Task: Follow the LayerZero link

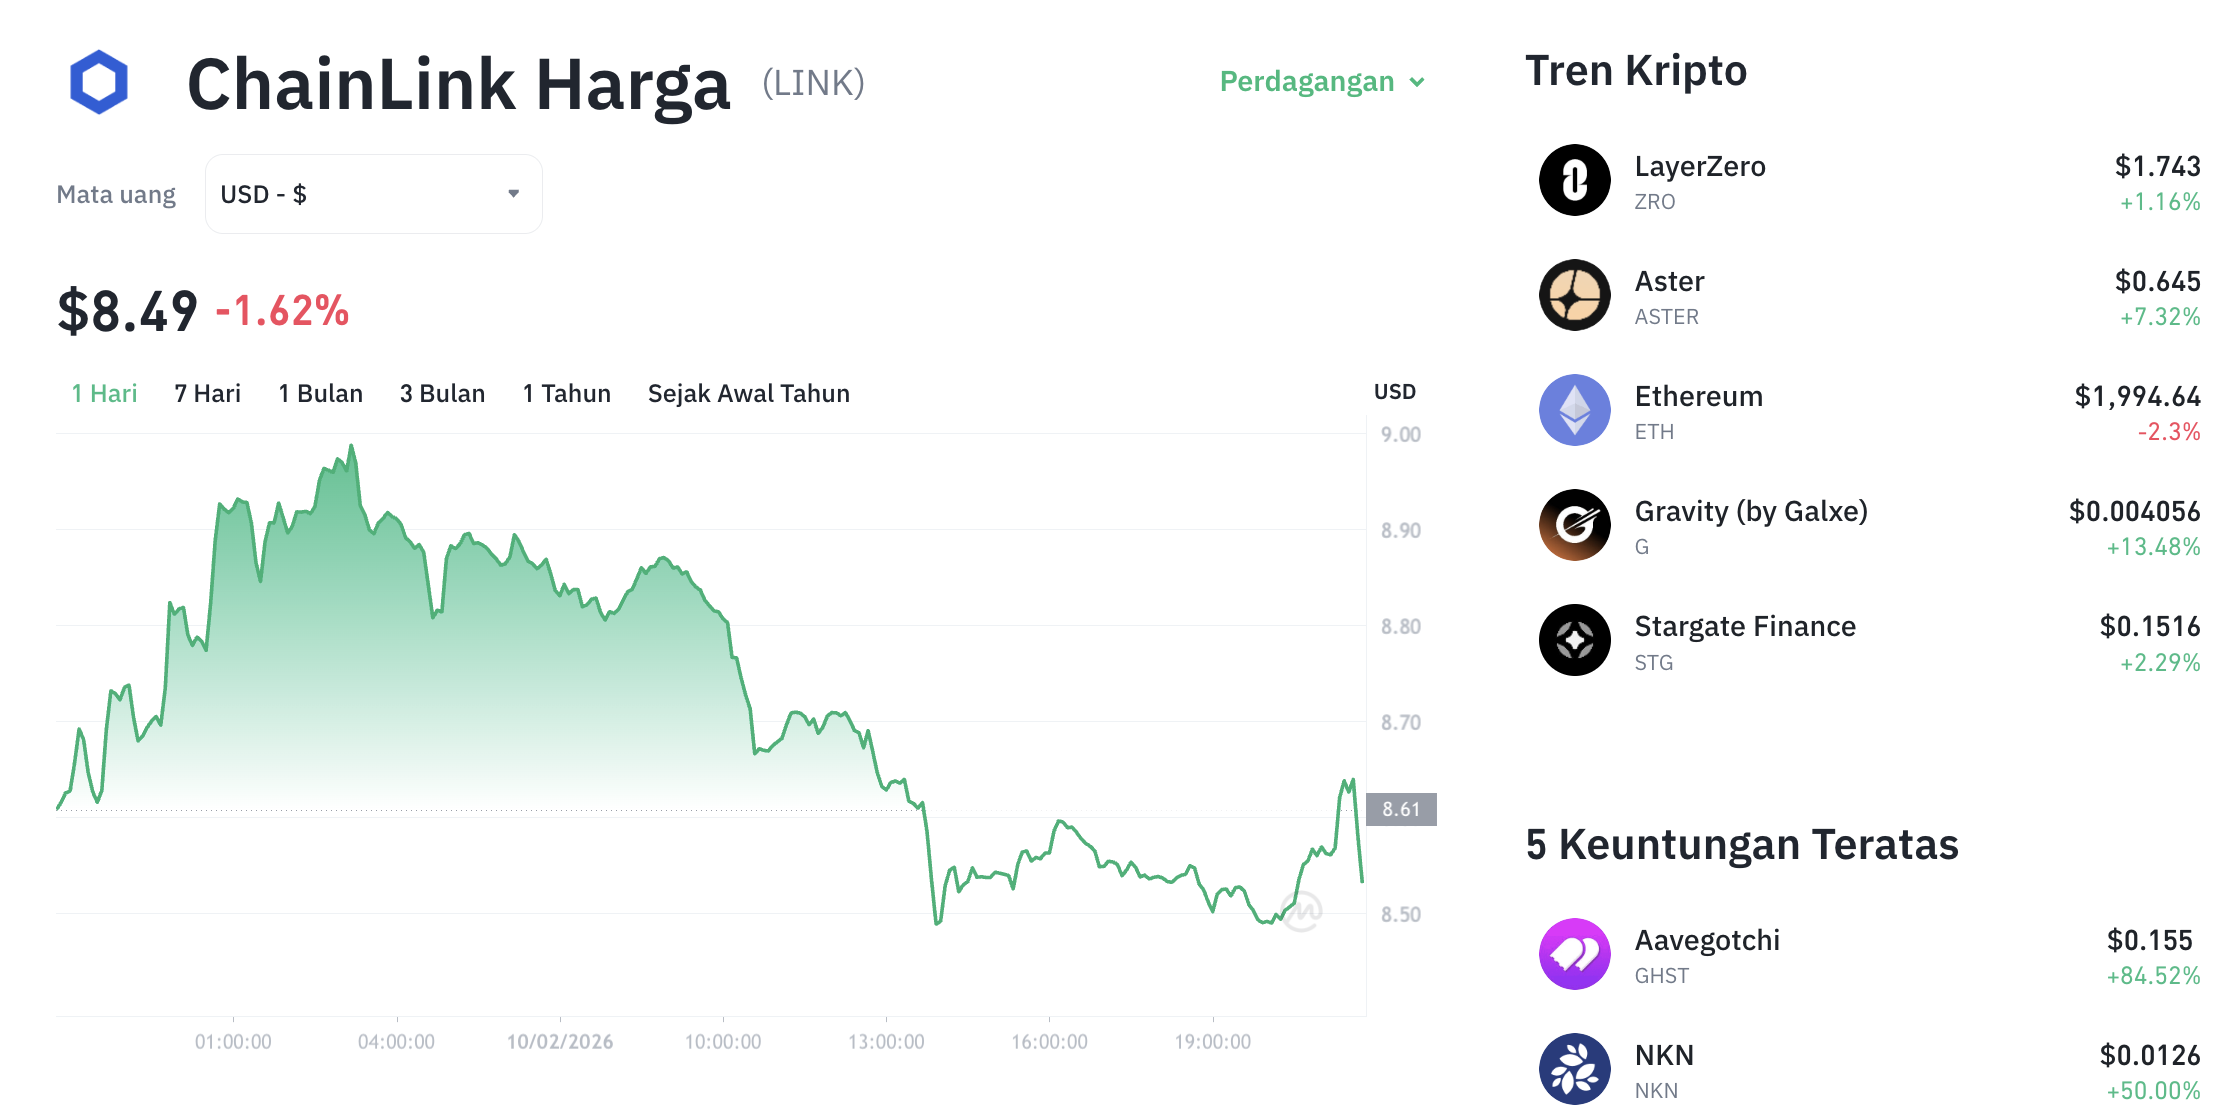Action: [x=1700, y=167]
